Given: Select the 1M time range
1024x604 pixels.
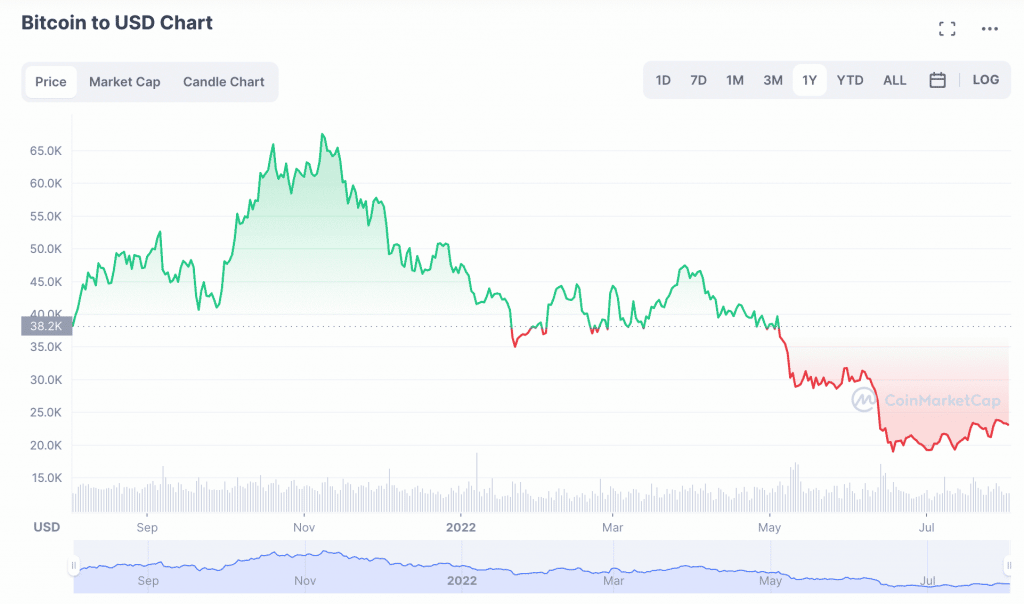Looking at the screenshot, I should tap(735, 80).
